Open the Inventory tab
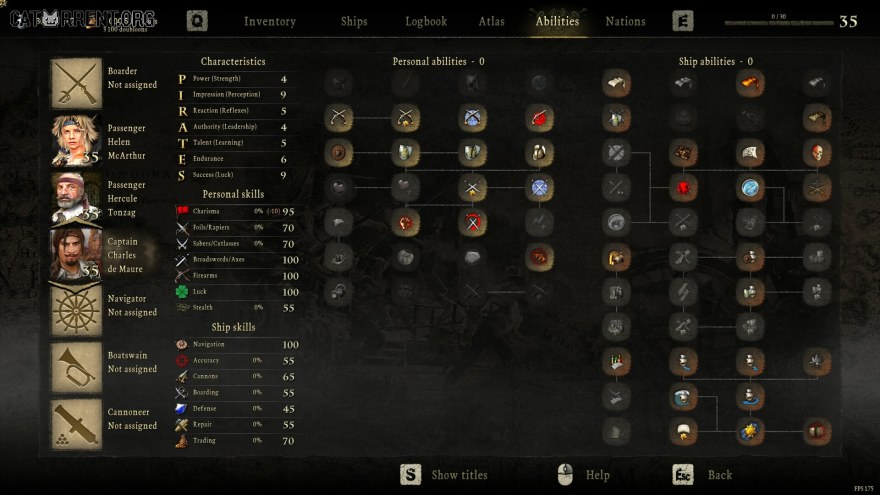This screenshot has width=880, height=495. point(269,21)
